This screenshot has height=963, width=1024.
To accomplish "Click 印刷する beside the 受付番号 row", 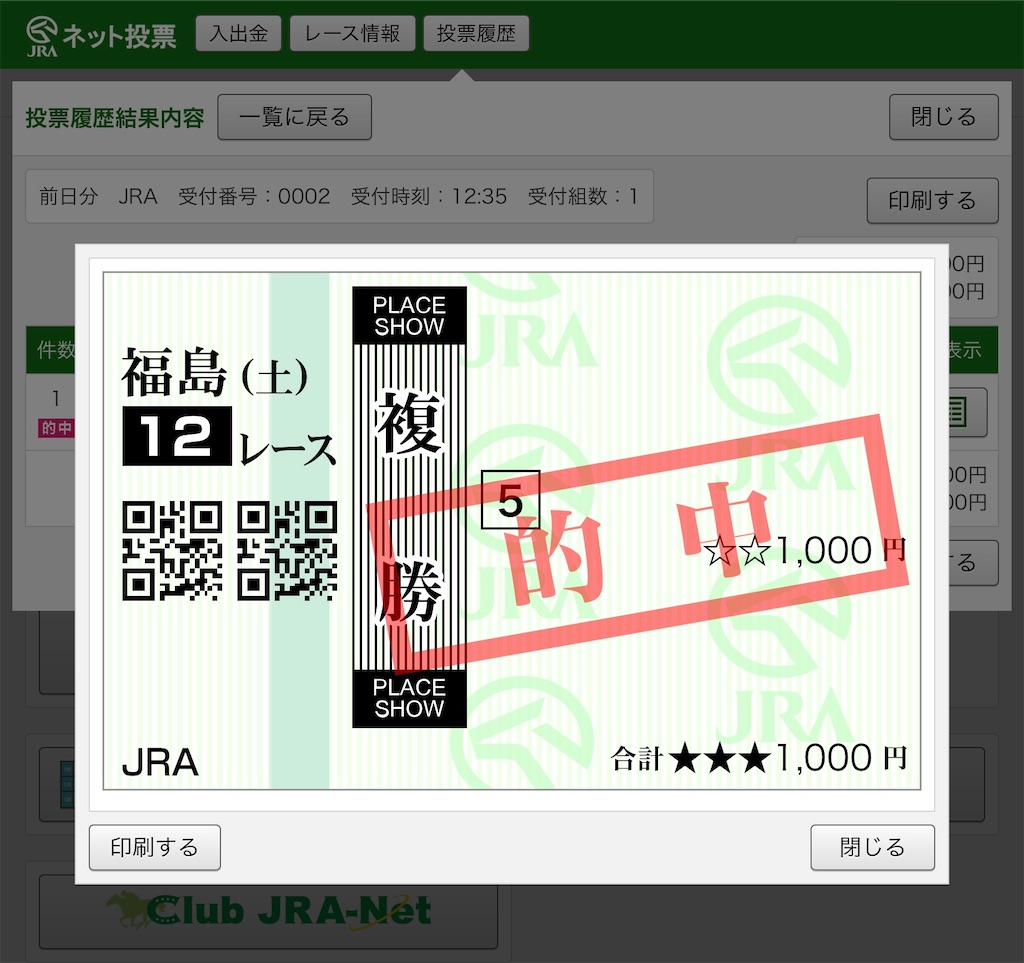I will pyautogui.click(x=932, y=200).
